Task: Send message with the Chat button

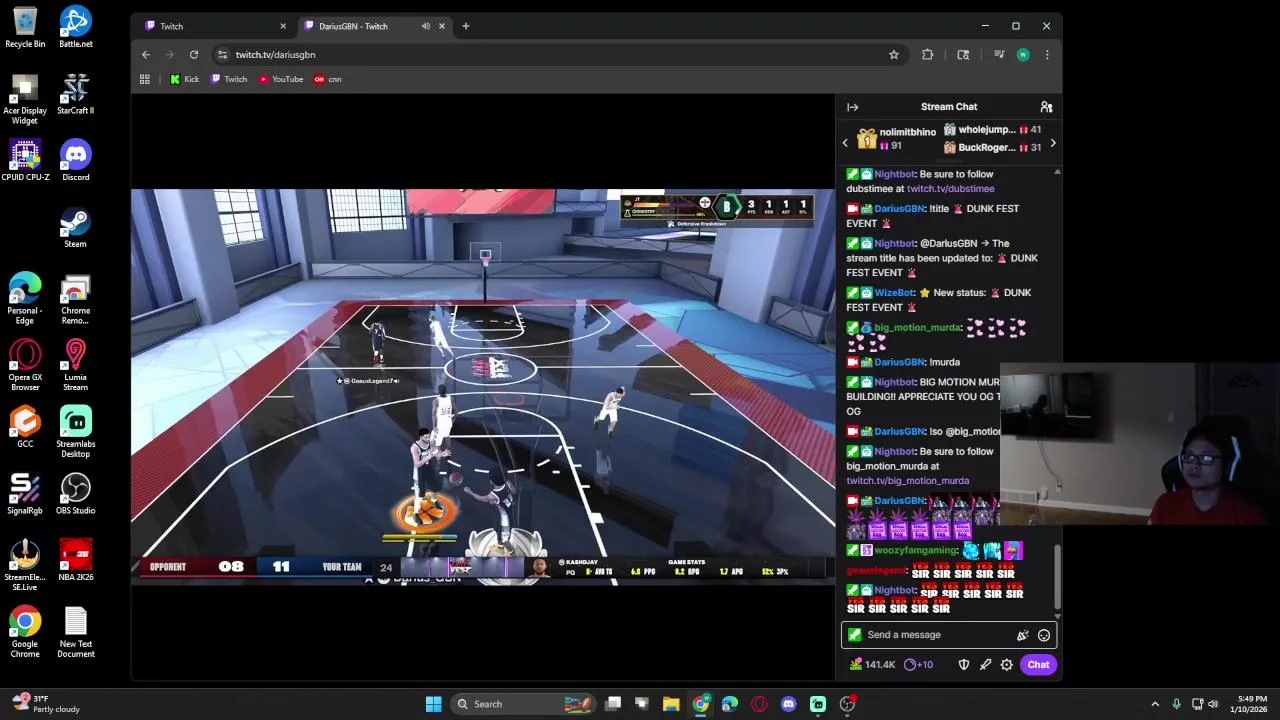Action: (1038, 665)
